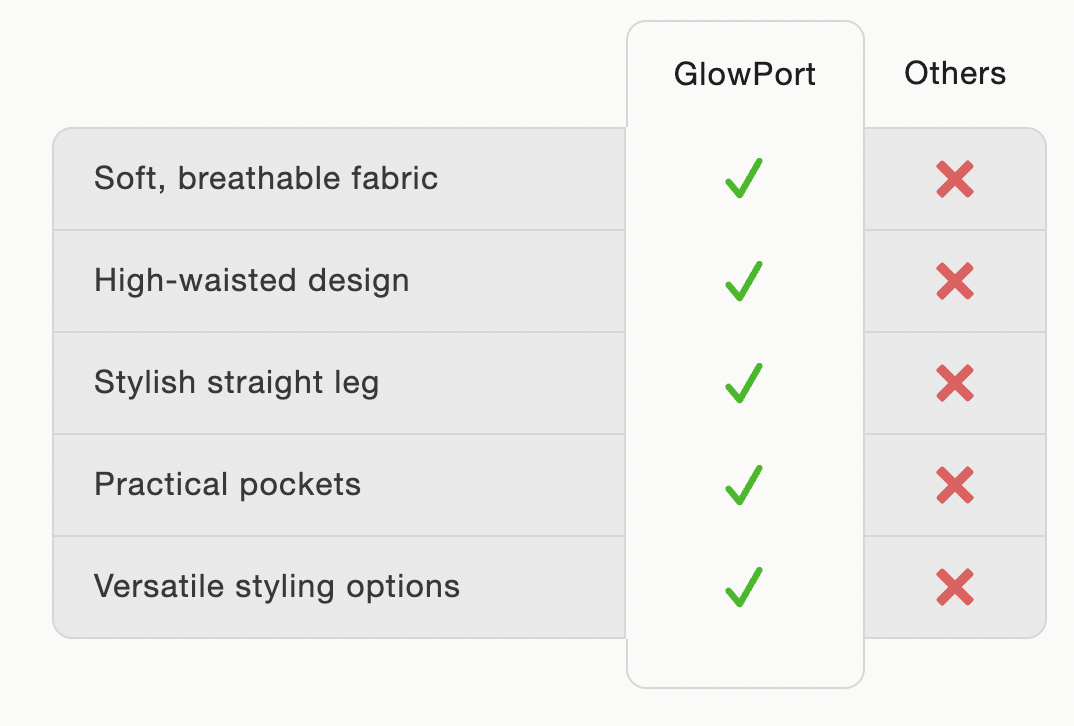This screenshot has width=1074, height=726.
Task: Click the Stylish straight leg feature text
Action: (x=237, y=383)
